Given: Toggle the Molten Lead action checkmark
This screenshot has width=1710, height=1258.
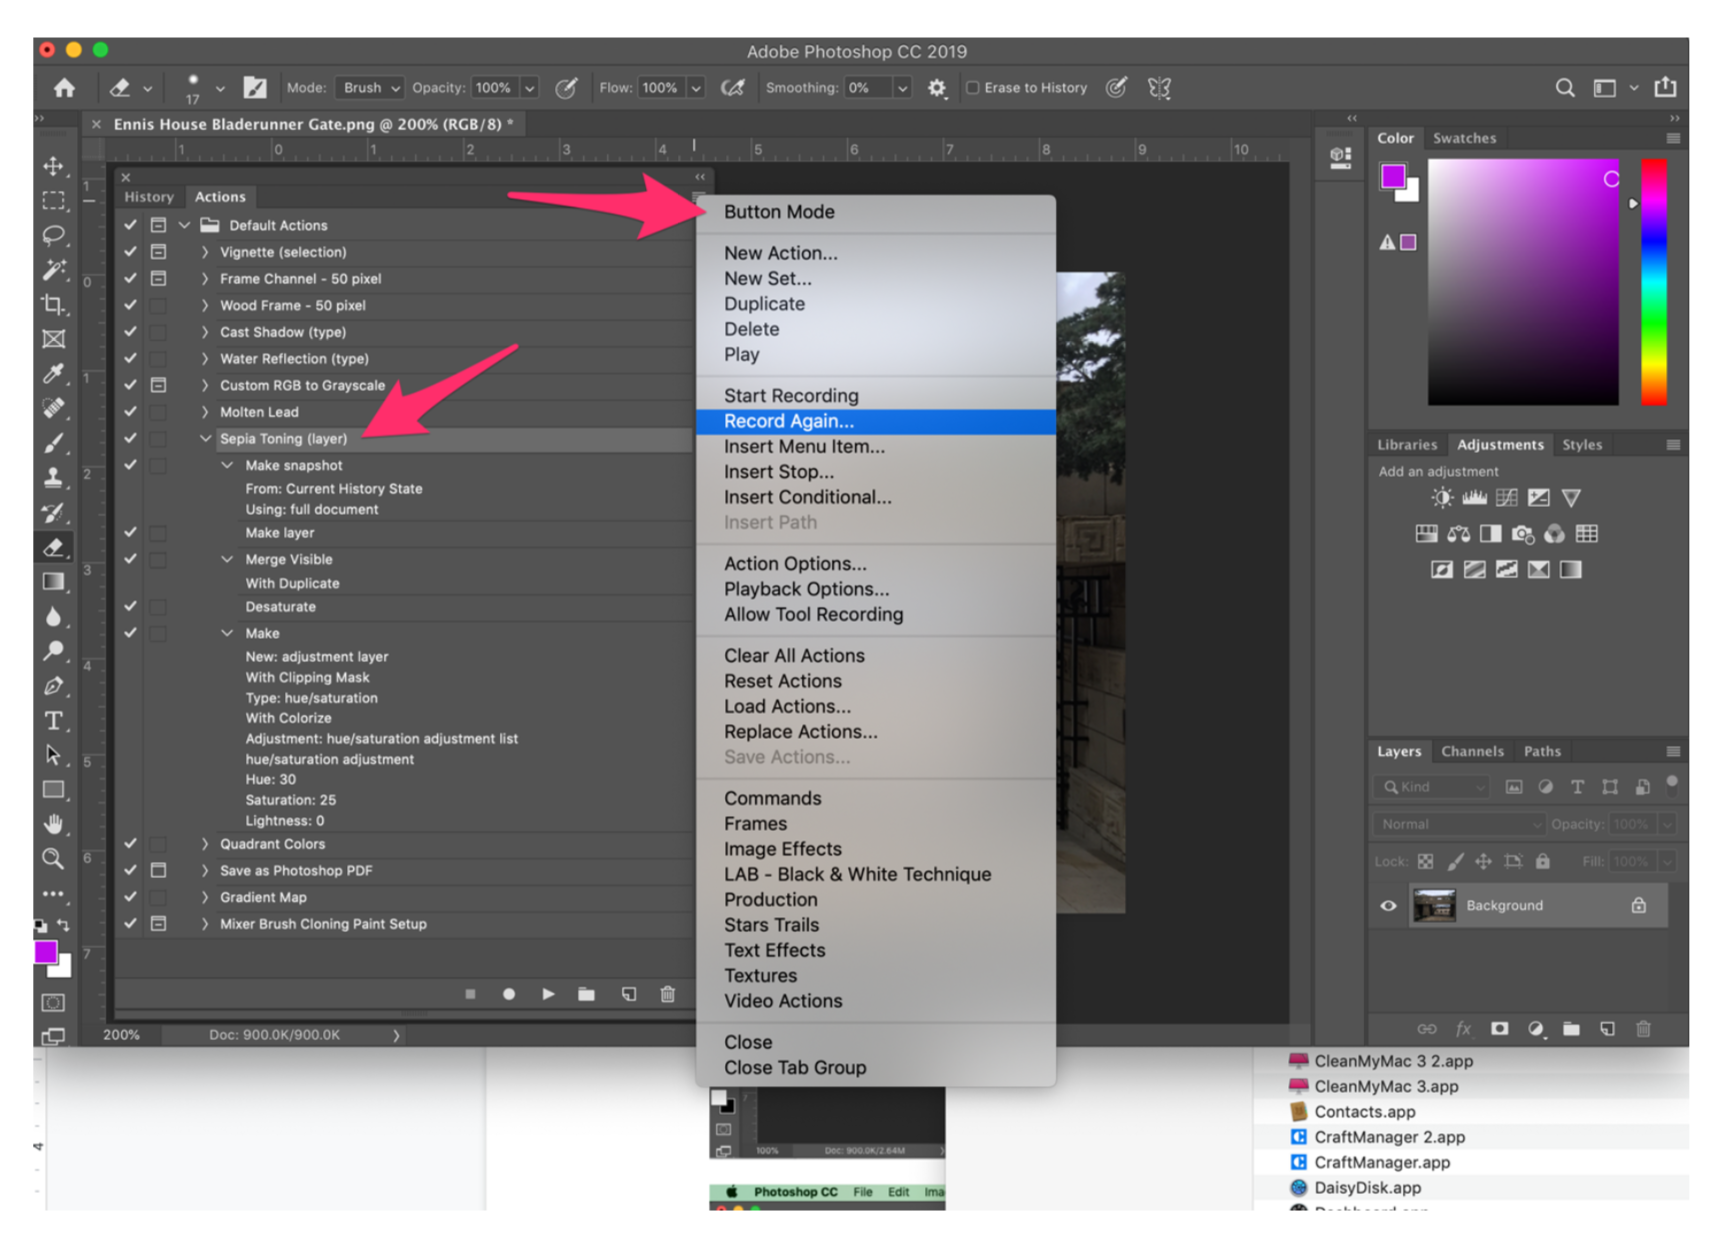Looking at the screenshot, I should point(130,412).
